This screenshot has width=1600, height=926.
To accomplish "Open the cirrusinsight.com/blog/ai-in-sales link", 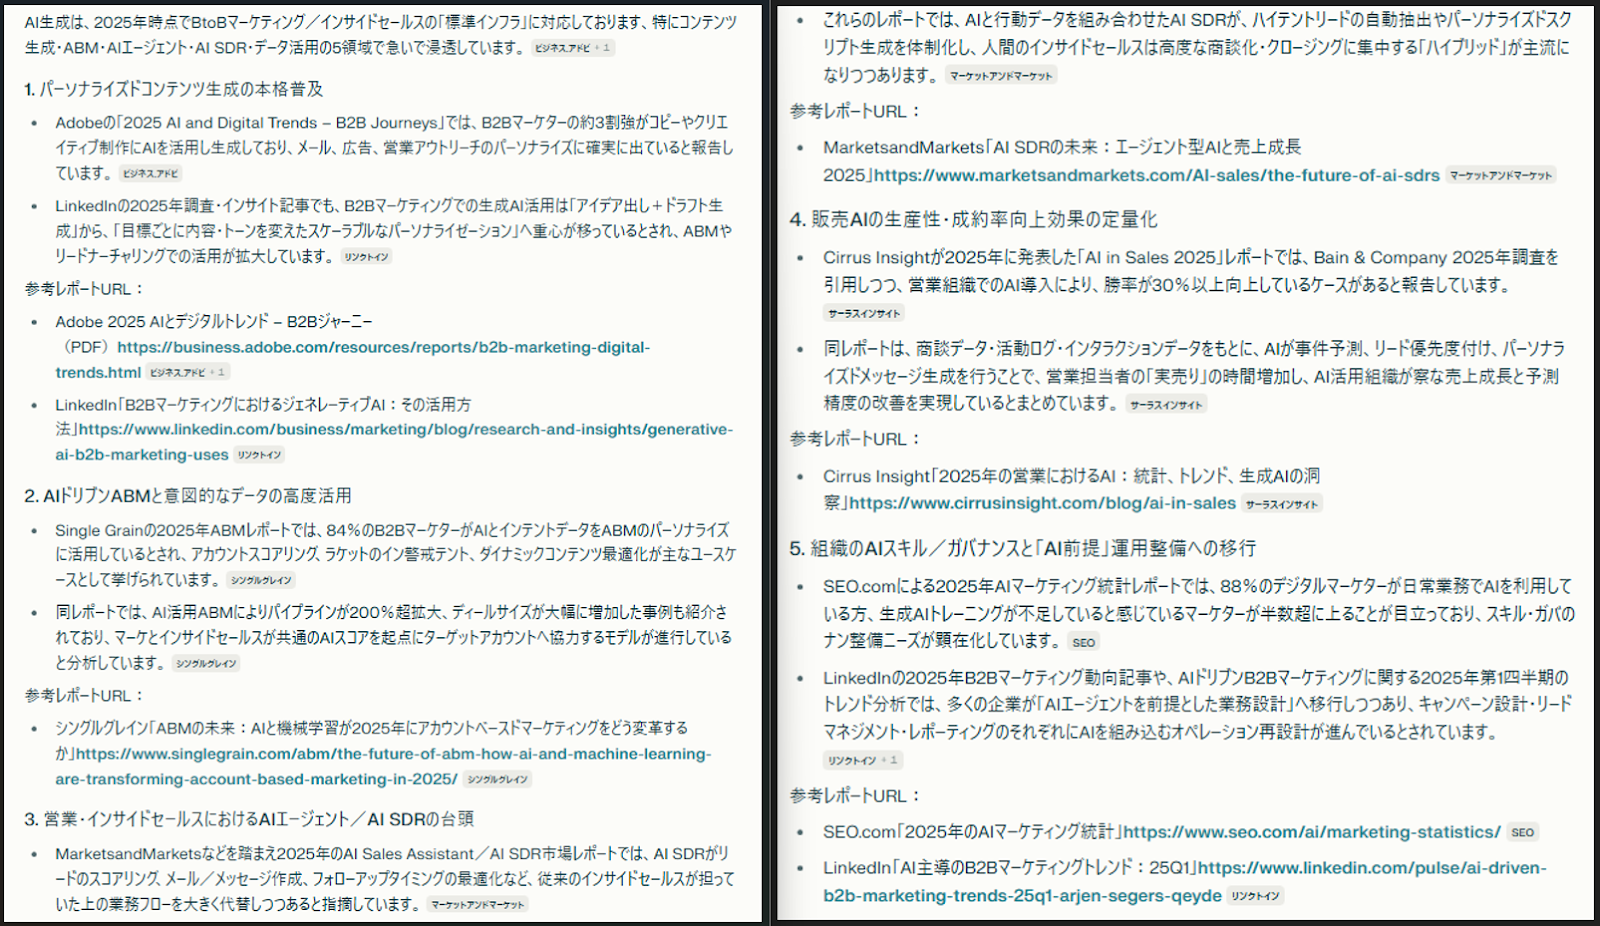I will 1042,503.
